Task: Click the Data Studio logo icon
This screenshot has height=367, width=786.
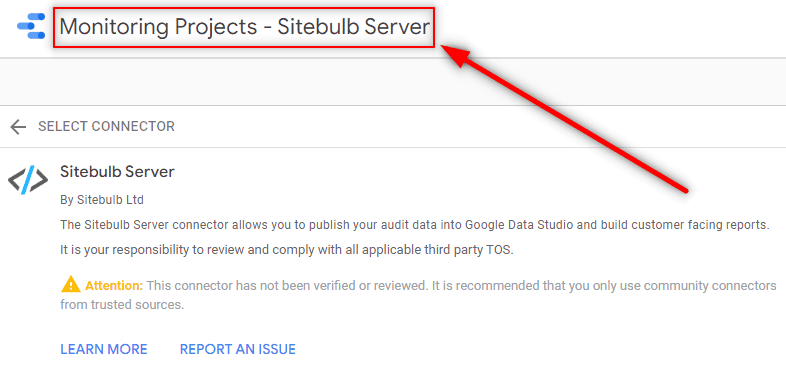Action: coord(31,27)
